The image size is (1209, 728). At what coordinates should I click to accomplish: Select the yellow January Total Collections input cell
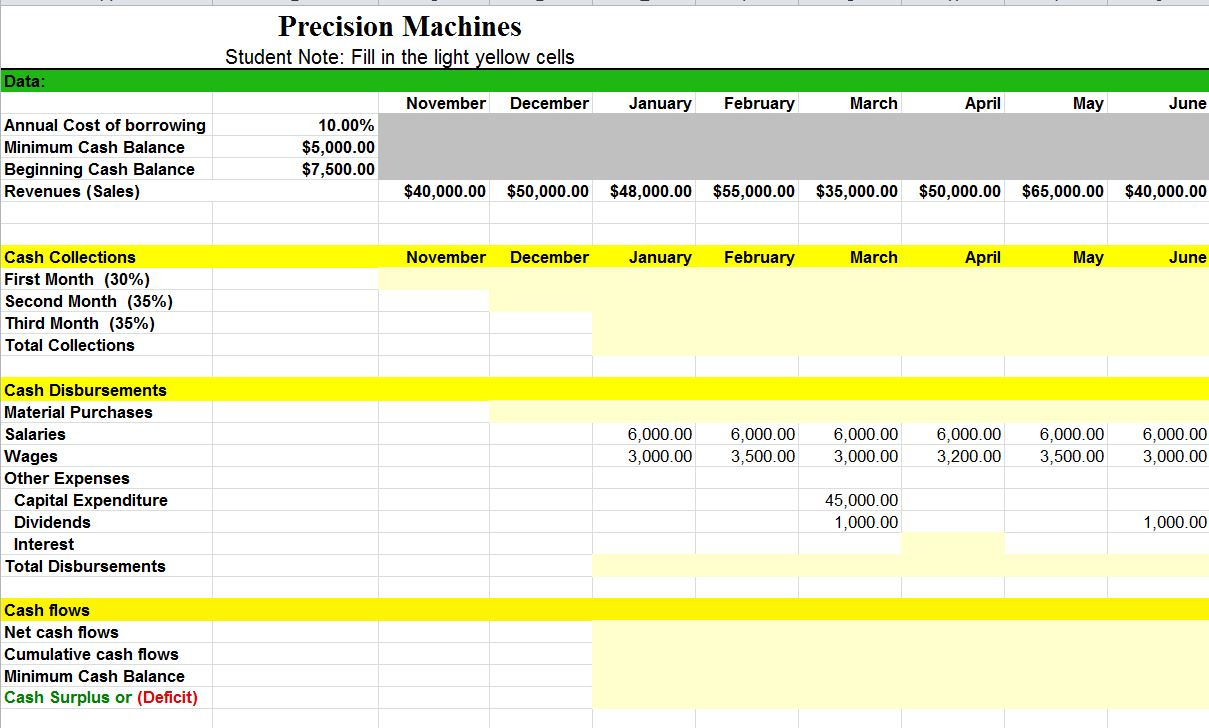pos(645,345)
